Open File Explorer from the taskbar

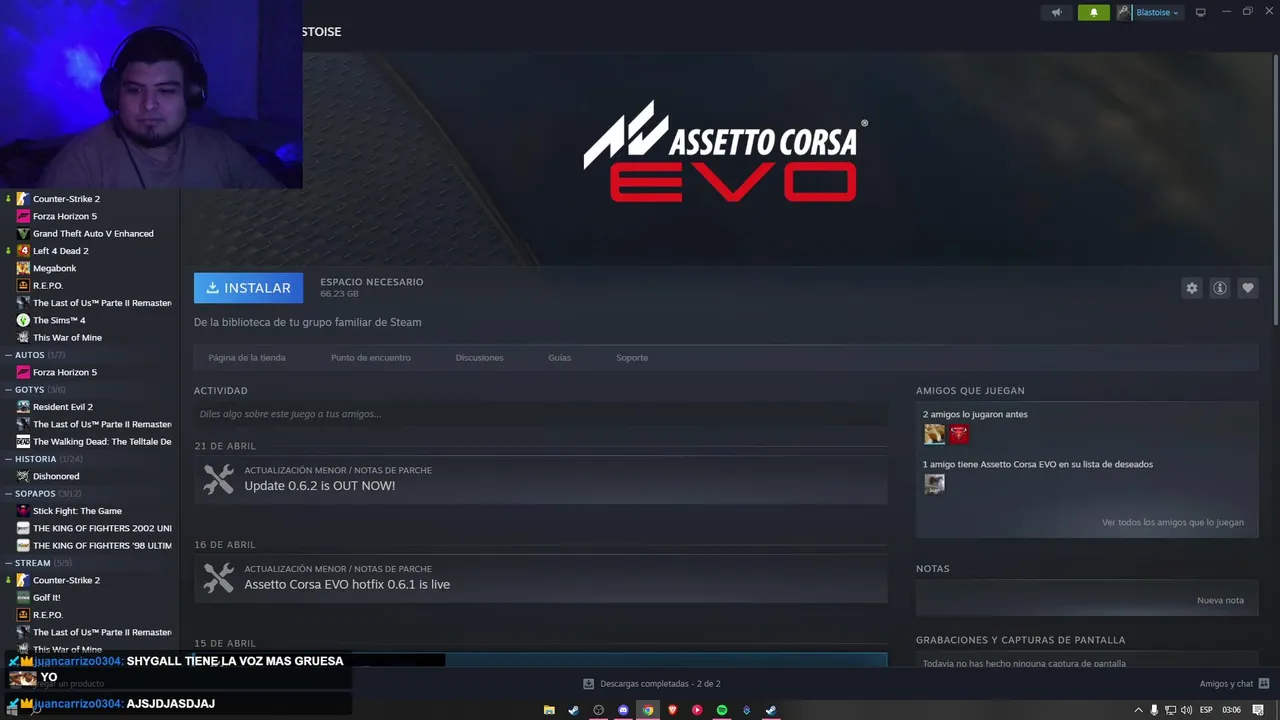[549, 710]
